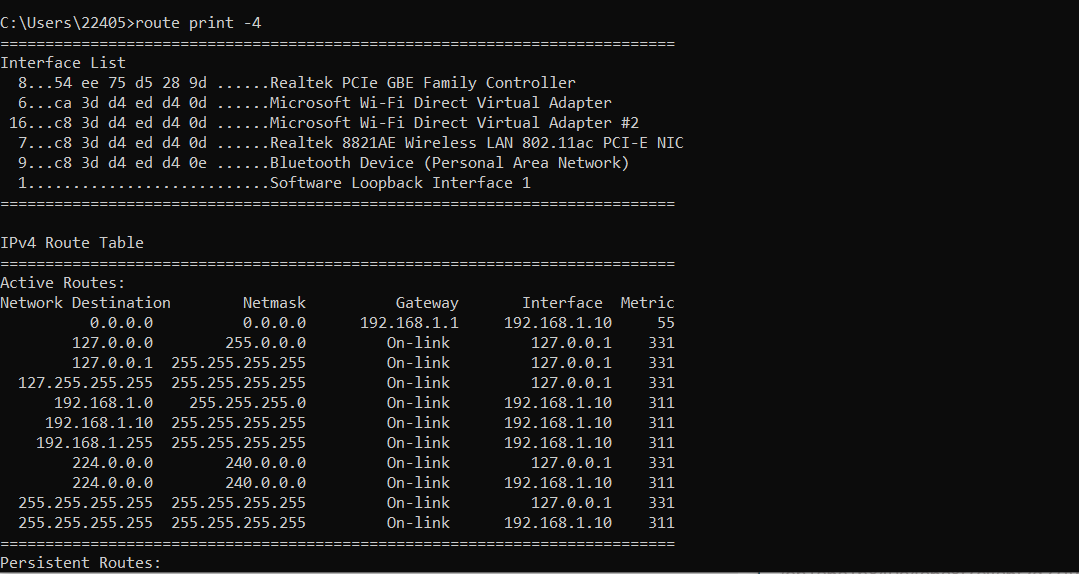Click the metric value 55
Image resolution: width=1079 pixels, height=574 pixels.
(x=665, y=323)
